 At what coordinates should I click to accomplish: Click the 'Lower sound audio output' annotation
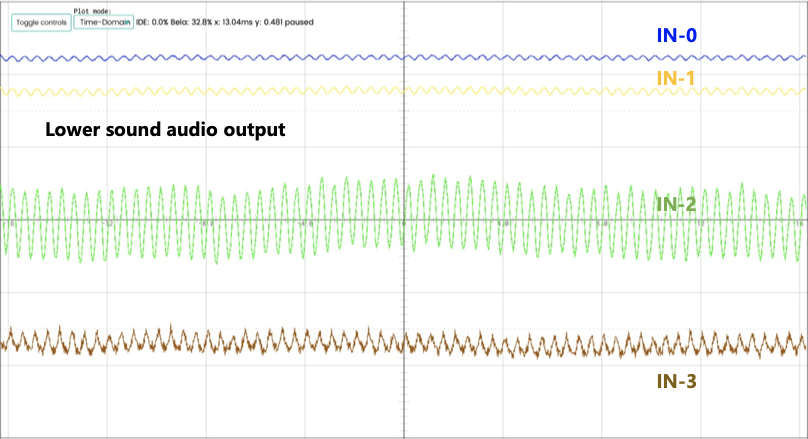click(x=166, y=130)
